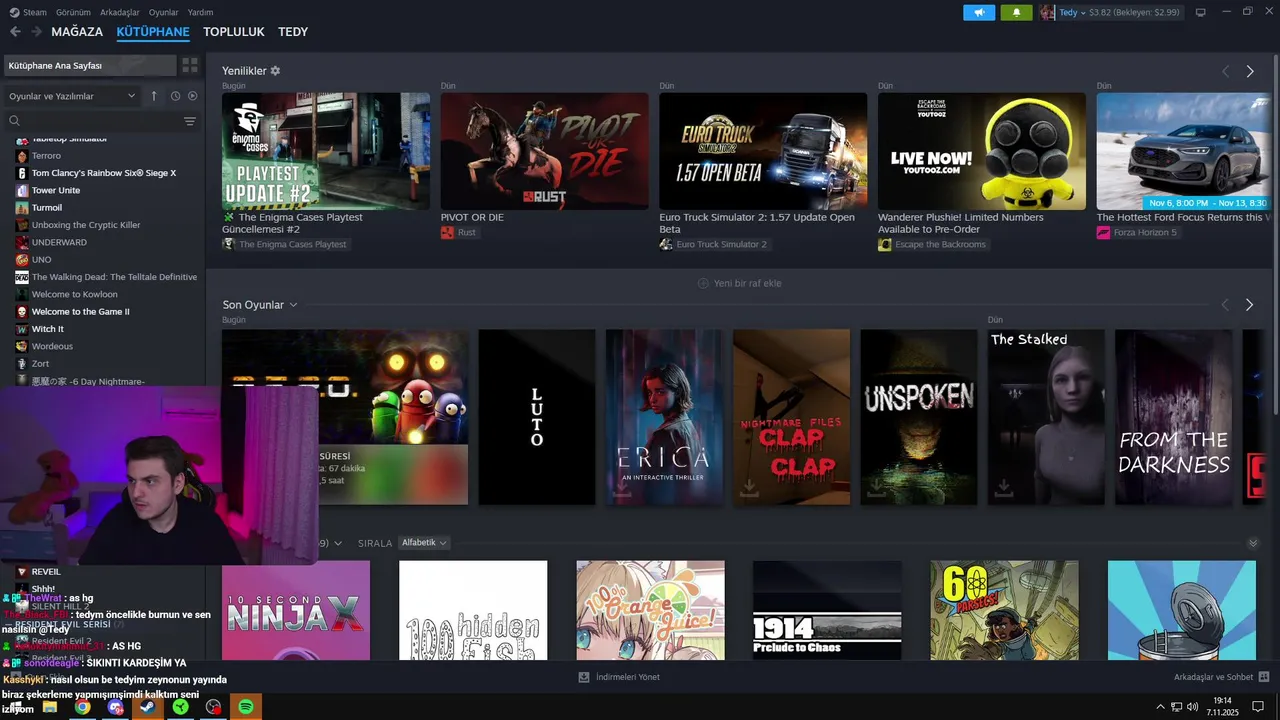
Task: Click the Tedy profile avatar
Action: coord(1047,12)
